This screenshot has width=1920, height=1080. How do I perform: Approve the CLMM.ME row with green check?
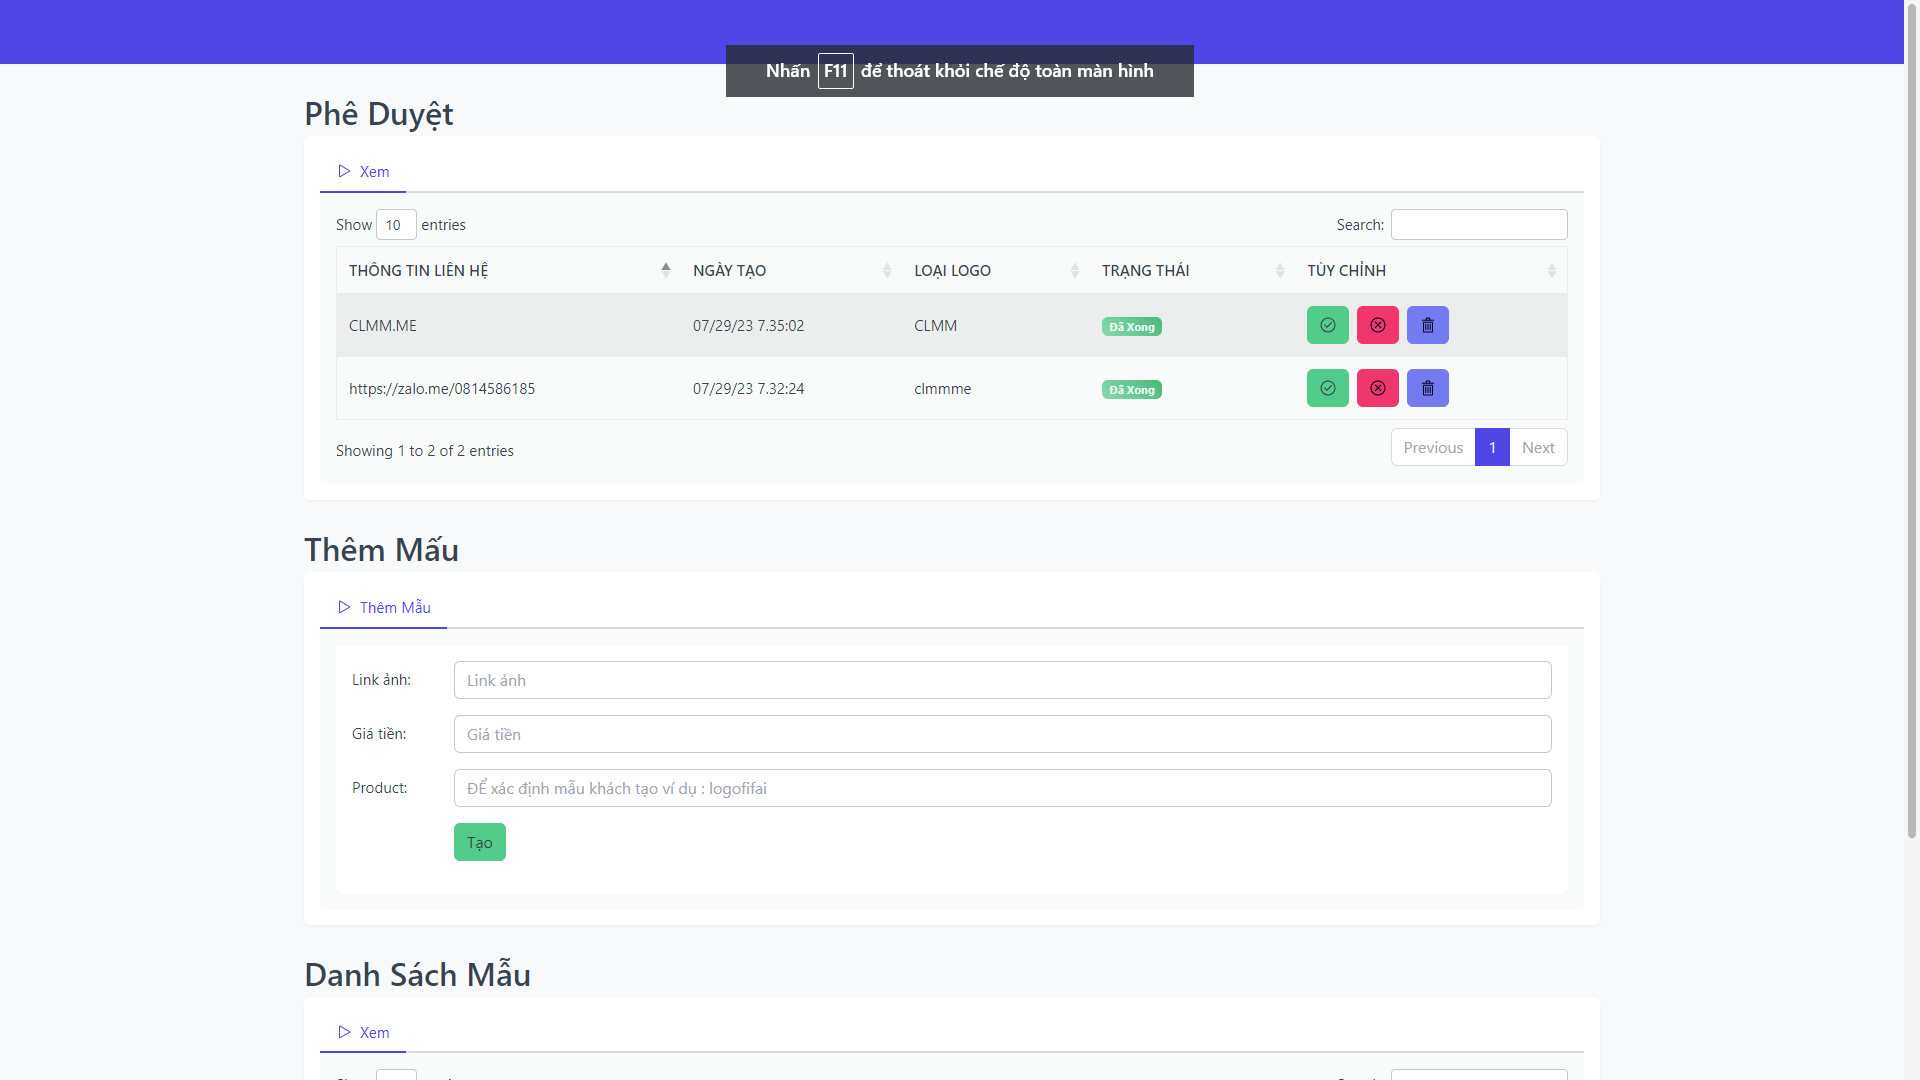(x=1327, y=325)
